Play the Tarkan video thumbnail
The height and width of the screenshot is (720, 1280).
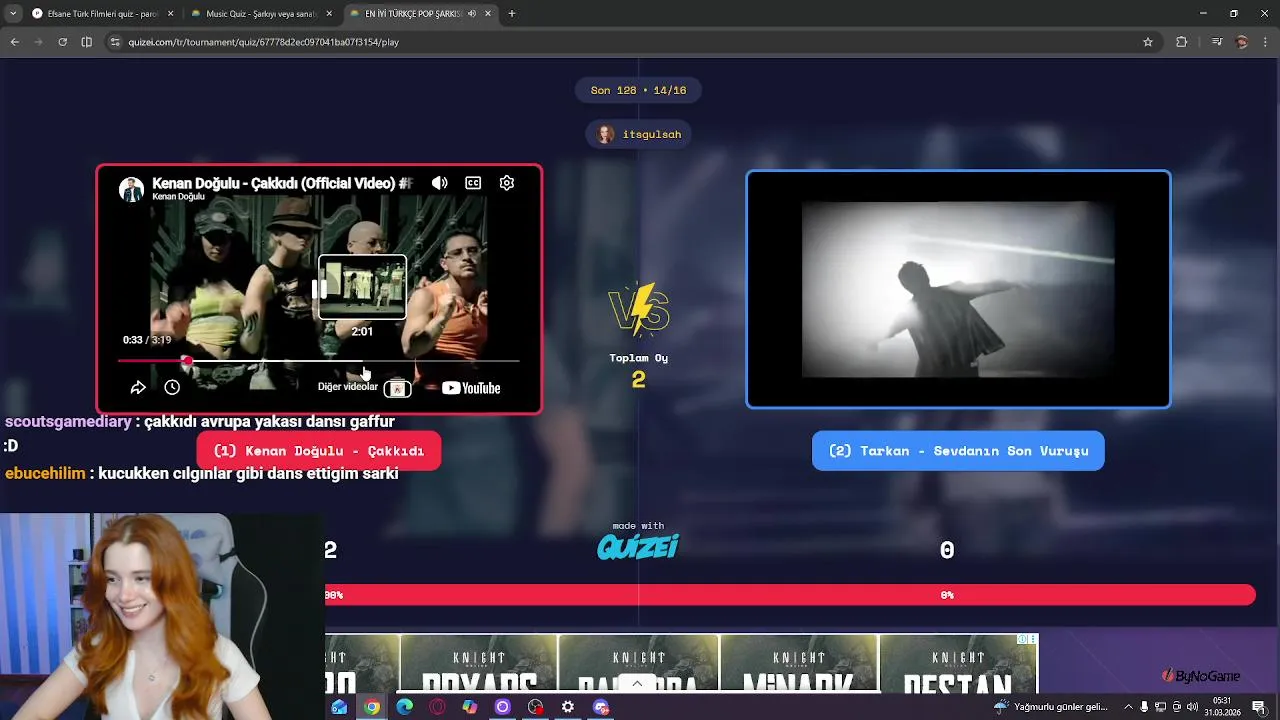958,290
